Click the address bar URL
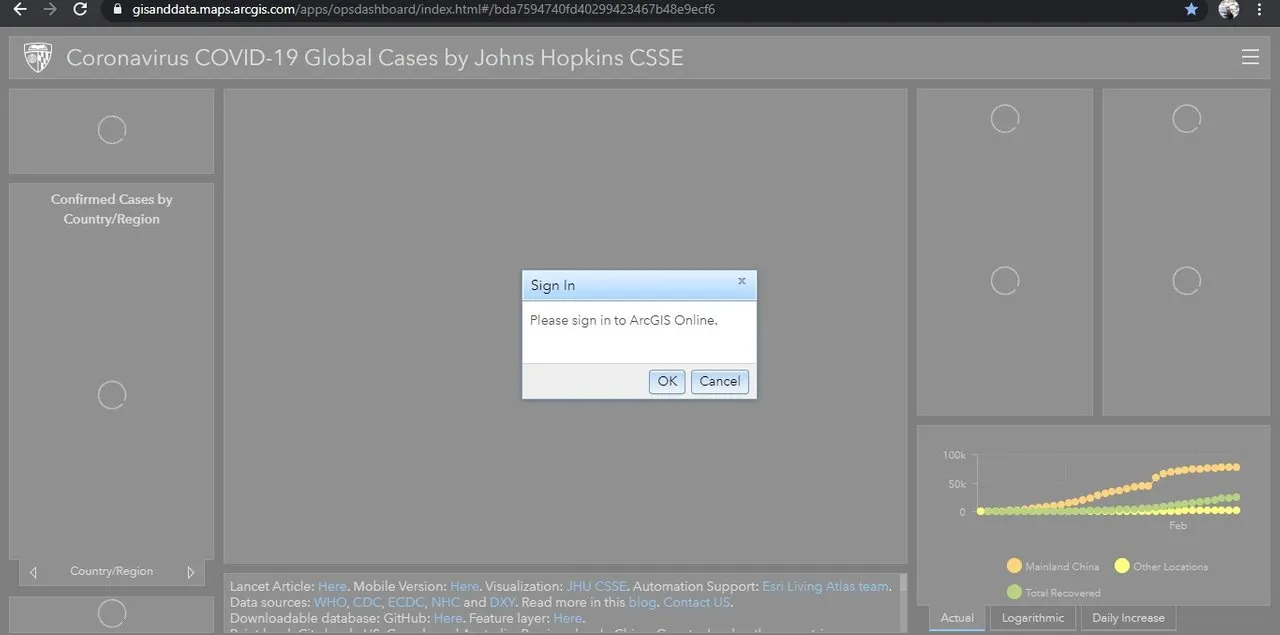Screen dimensions: 1280x635 click(x=423, y=9)
